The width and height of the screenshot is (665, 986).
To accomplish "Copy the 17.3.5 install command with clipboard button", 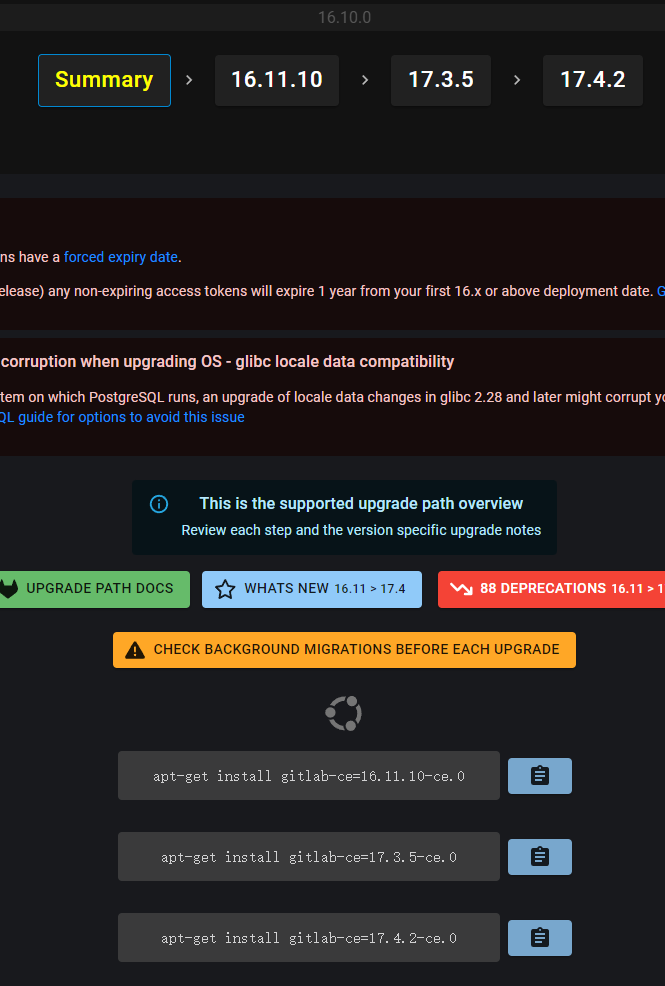I will coord(540,856).
